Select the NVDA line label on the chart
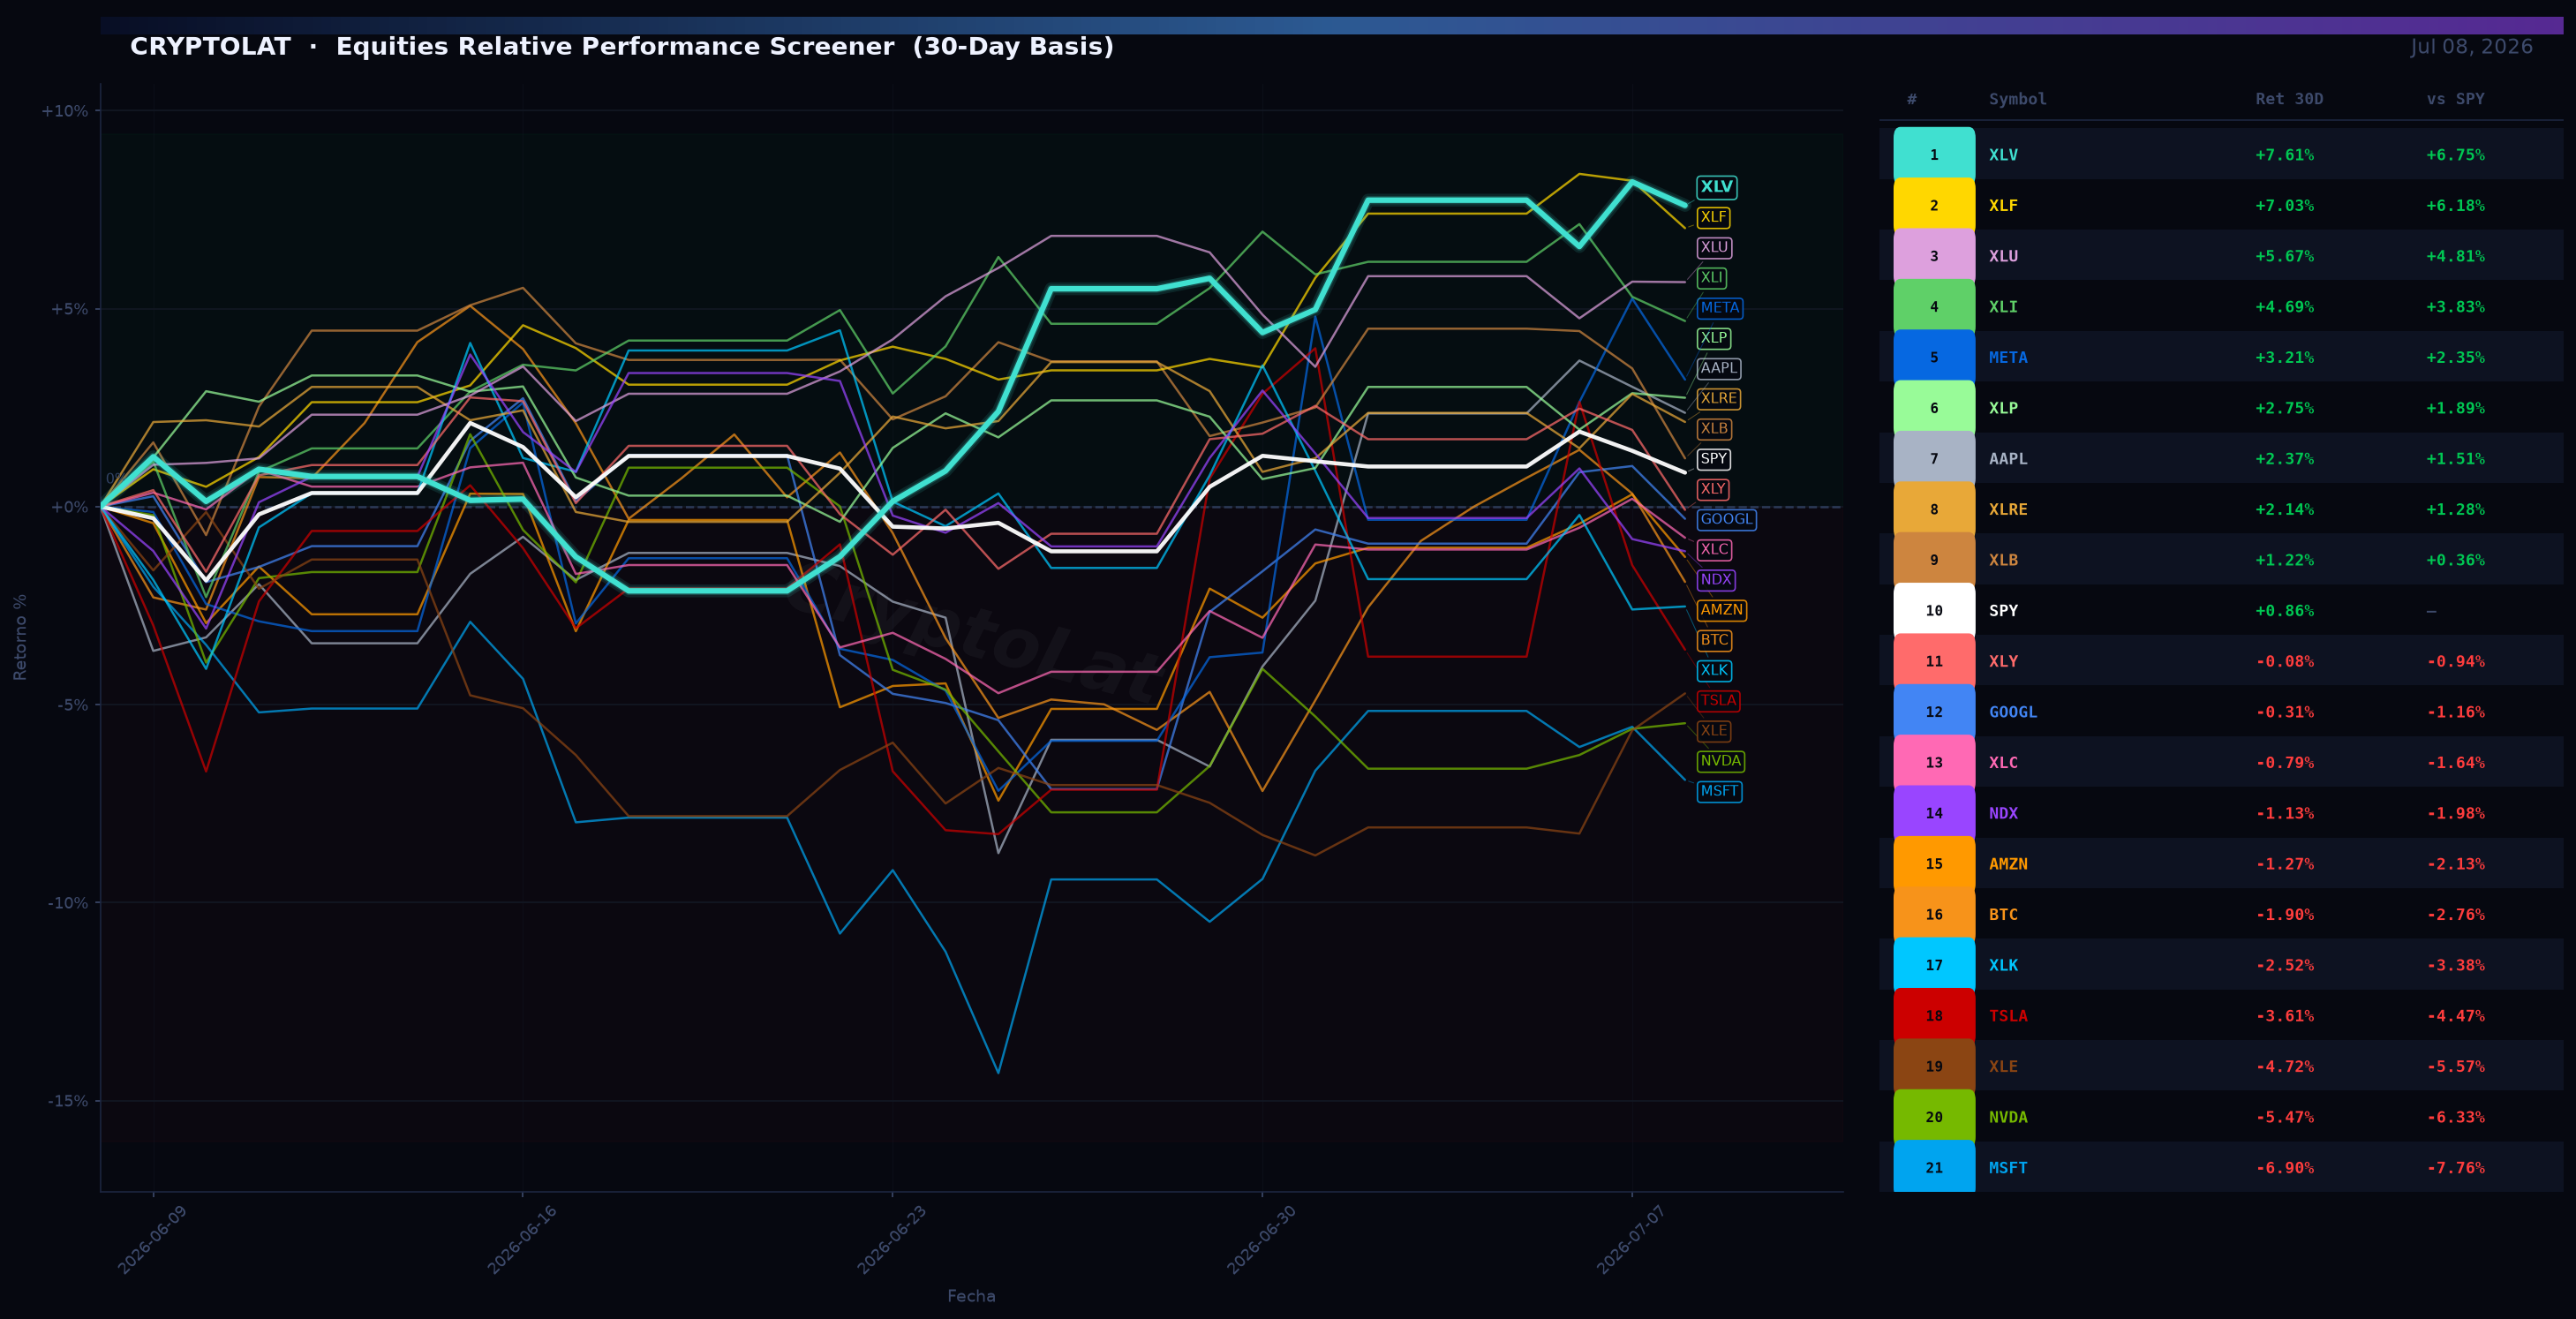Viewport: 2576px width, 1319px height. point(1720,761)
